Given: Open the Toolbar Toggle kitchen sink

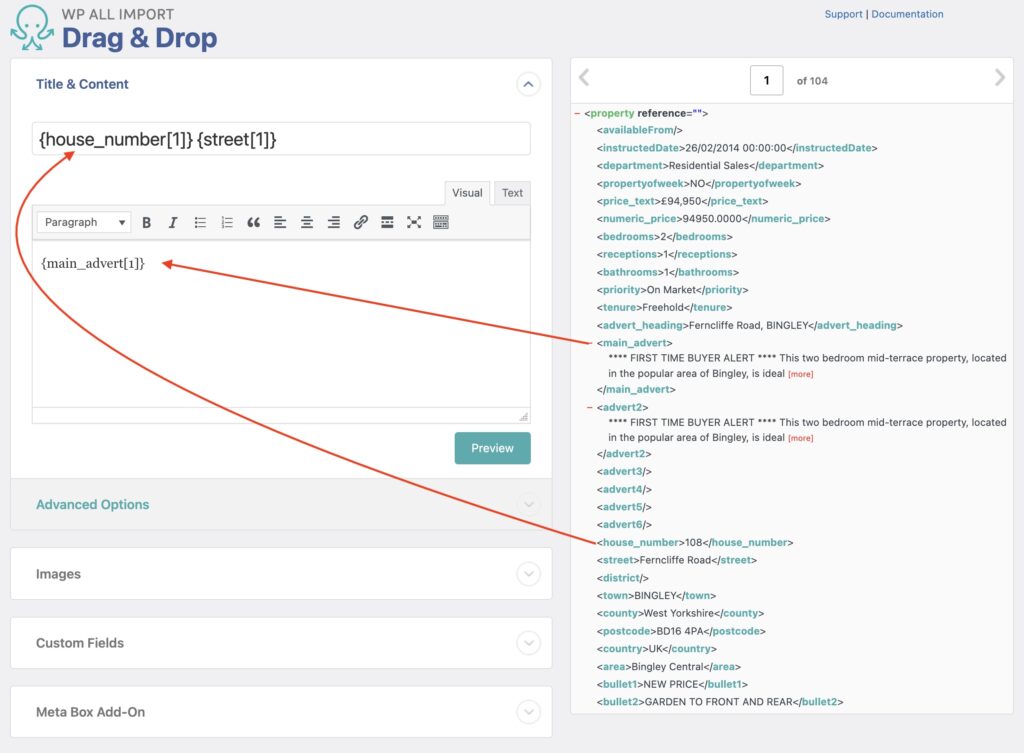Looking at the screenshot, I should [440, 222].
